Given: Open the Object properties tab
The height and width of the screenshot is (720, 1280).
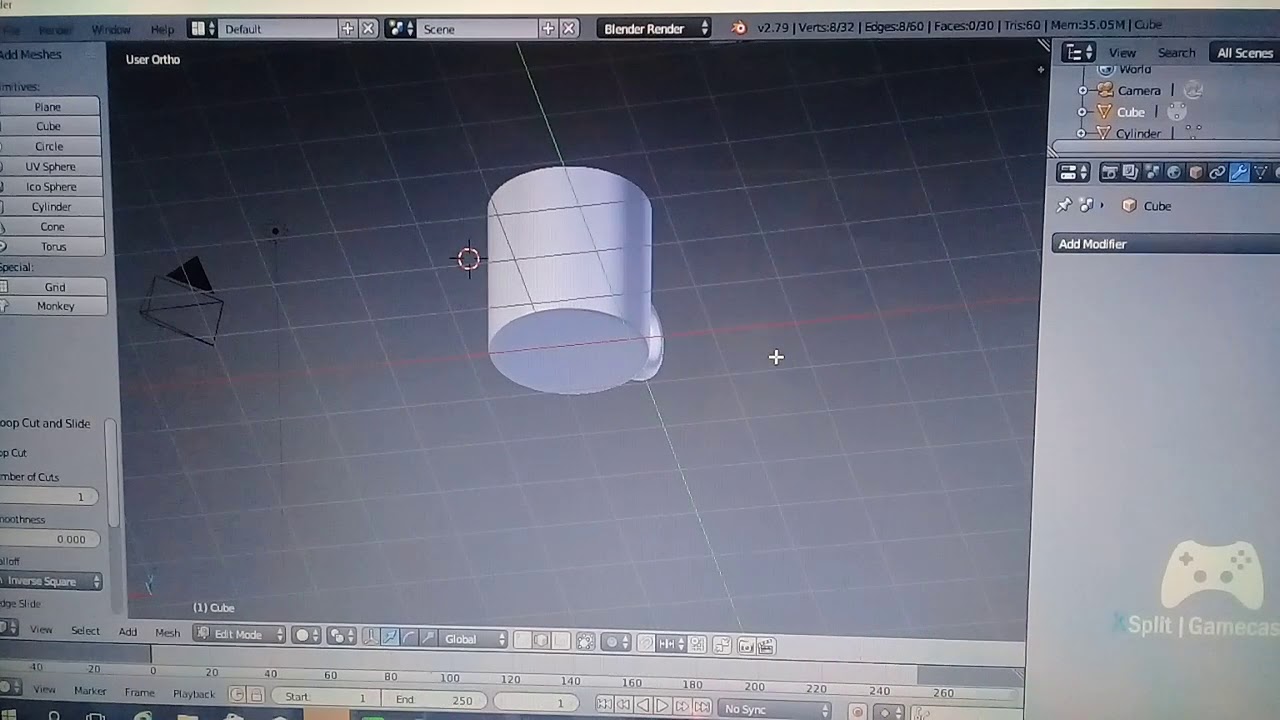Looking at the screenshot, I should pos(1196,173).
